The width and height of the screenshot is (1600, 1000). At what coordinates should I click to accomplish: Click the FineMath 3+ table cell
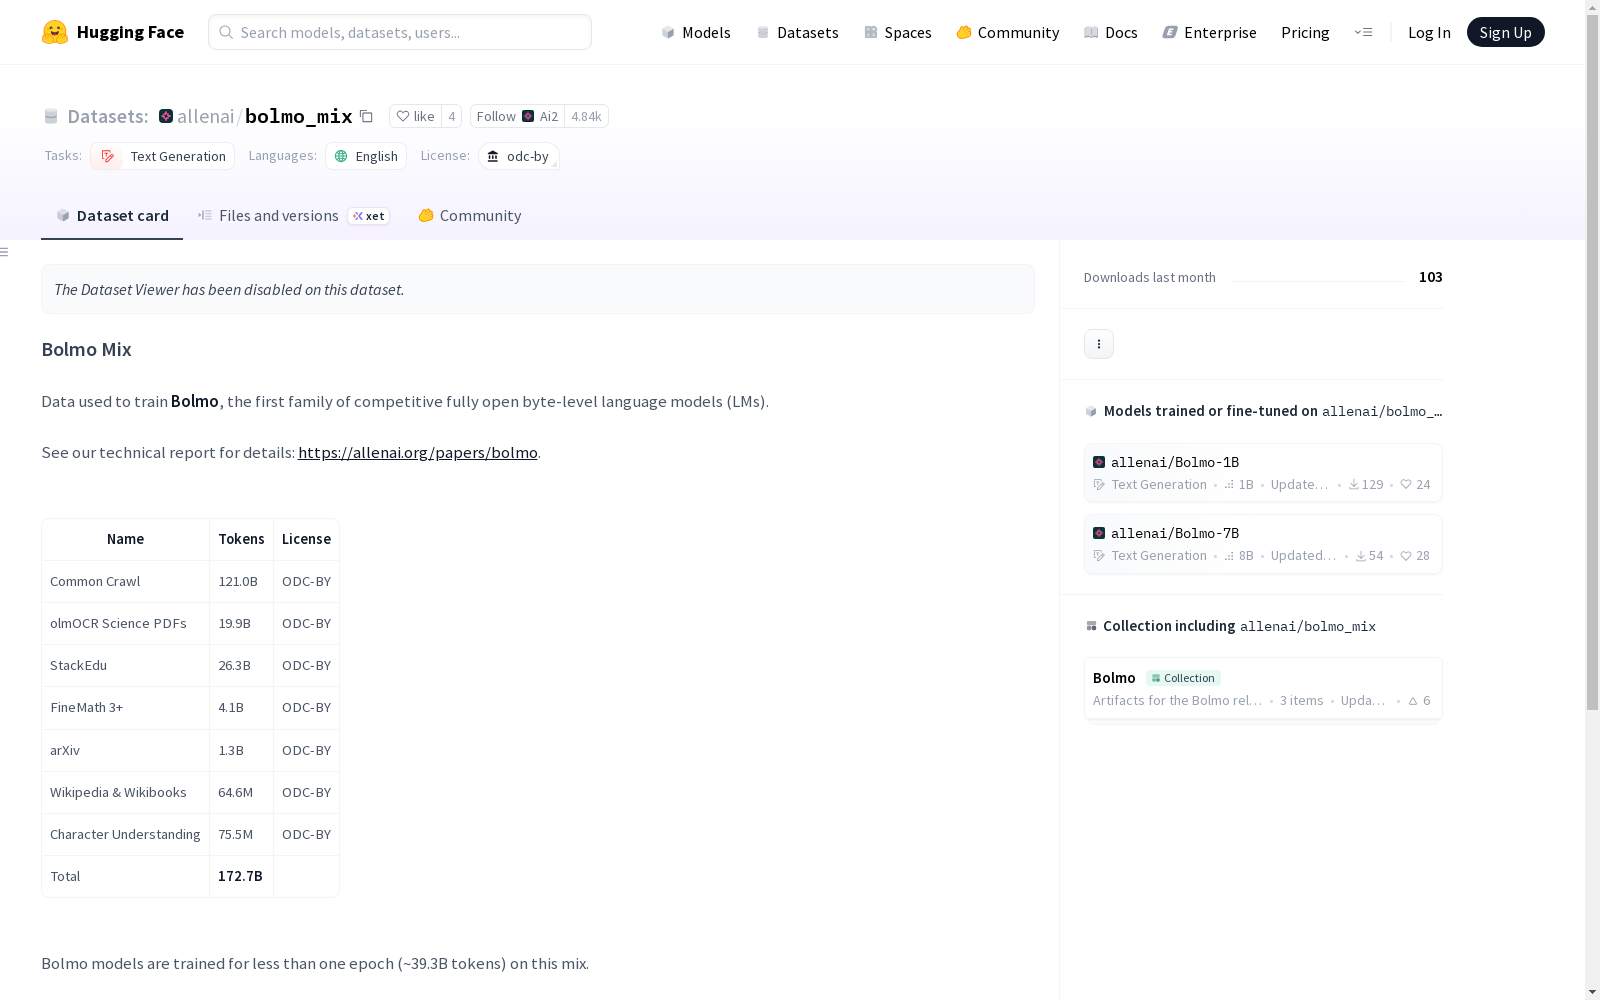coord(125,707)
